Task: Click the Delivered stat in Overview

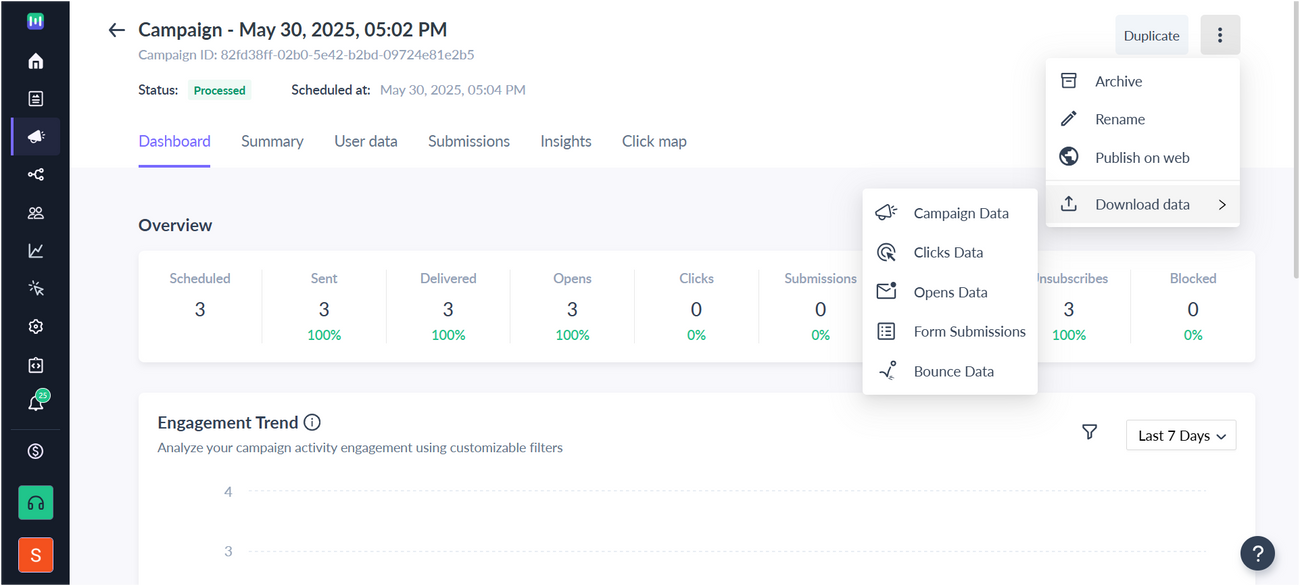Action: point(448,306)
